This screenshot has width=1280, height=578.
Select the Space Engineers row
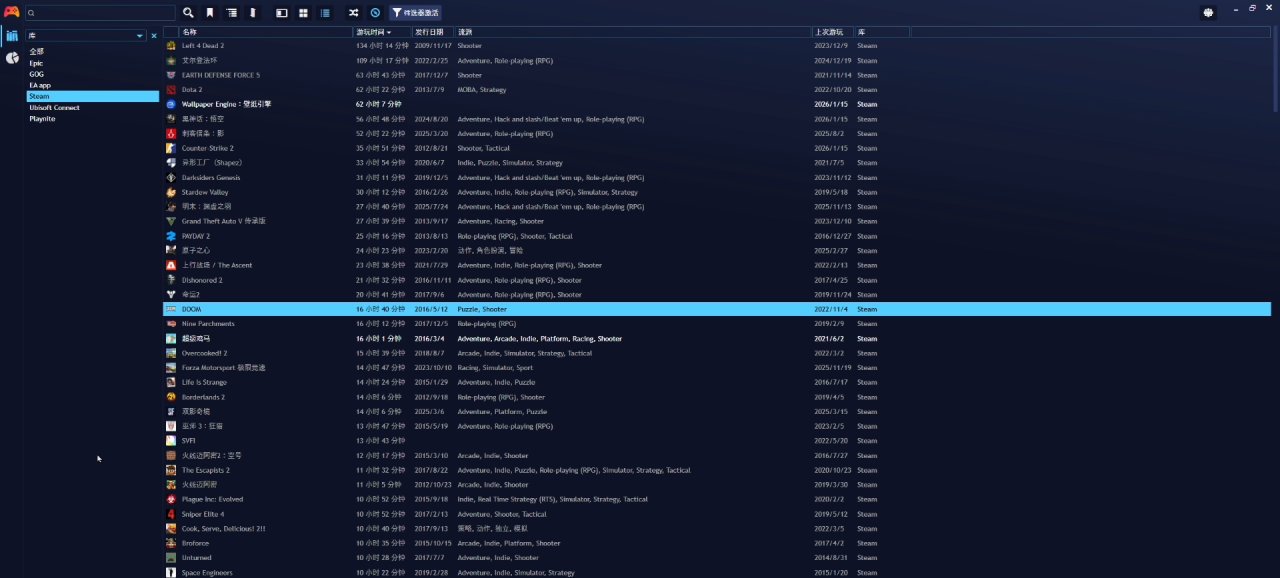pyautogui.click(x=717, y=572)
